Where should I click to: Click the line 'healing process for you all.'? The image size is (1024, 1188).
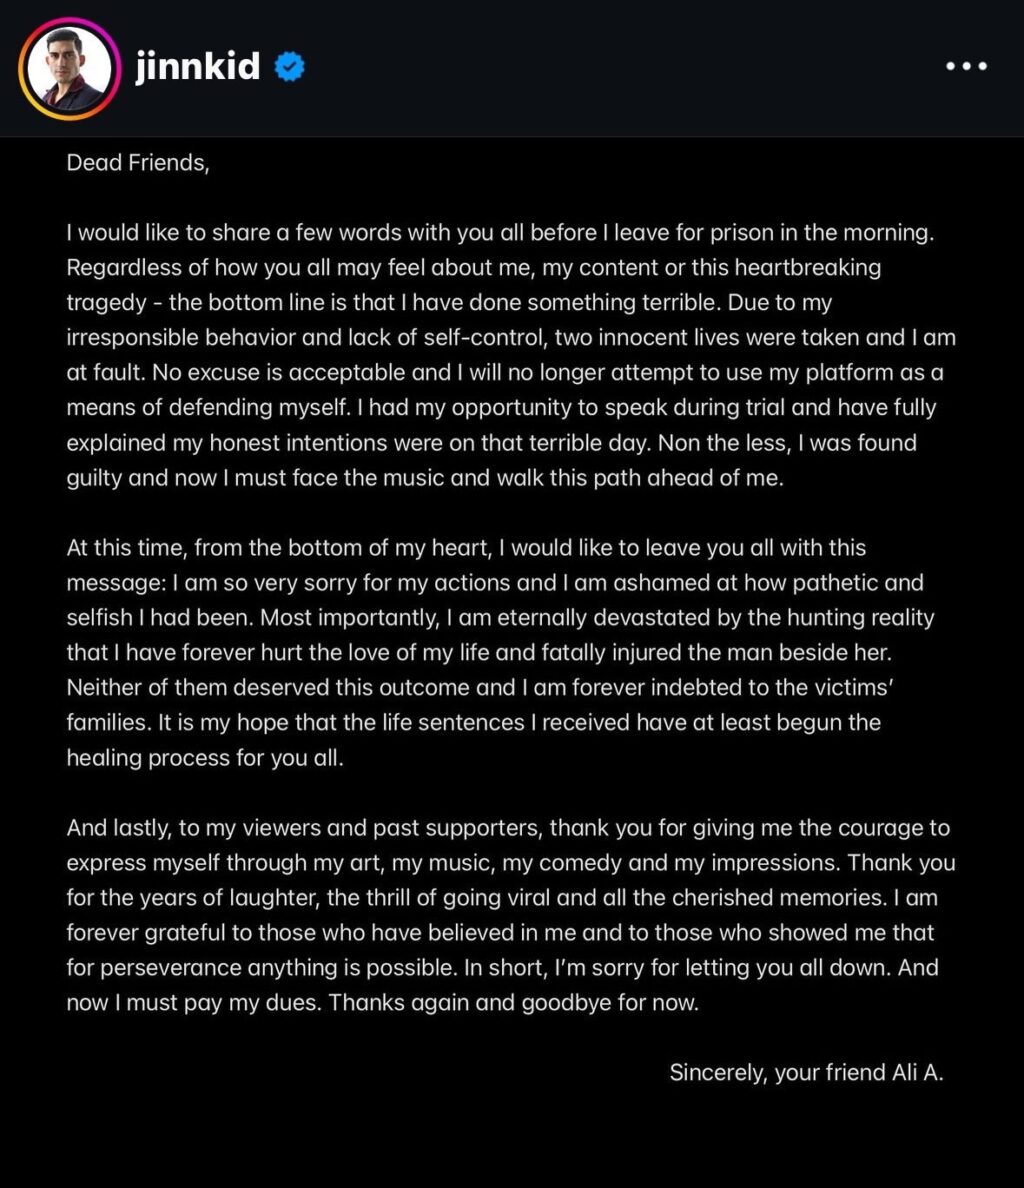click(x=205, y=758)
